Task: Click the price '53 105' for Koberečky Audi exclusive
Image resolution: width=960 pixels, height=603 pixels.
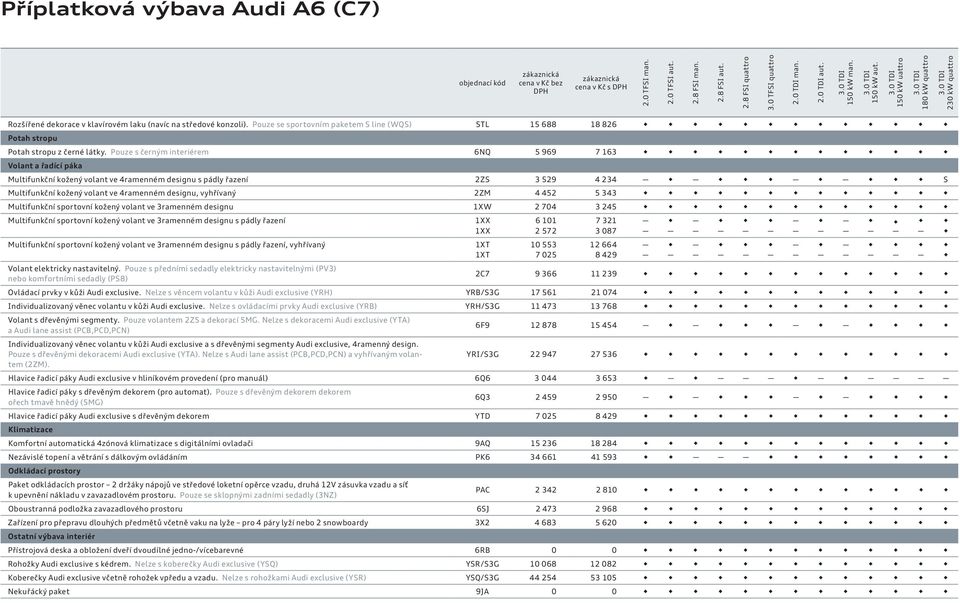Action: [x=604, y=578]
